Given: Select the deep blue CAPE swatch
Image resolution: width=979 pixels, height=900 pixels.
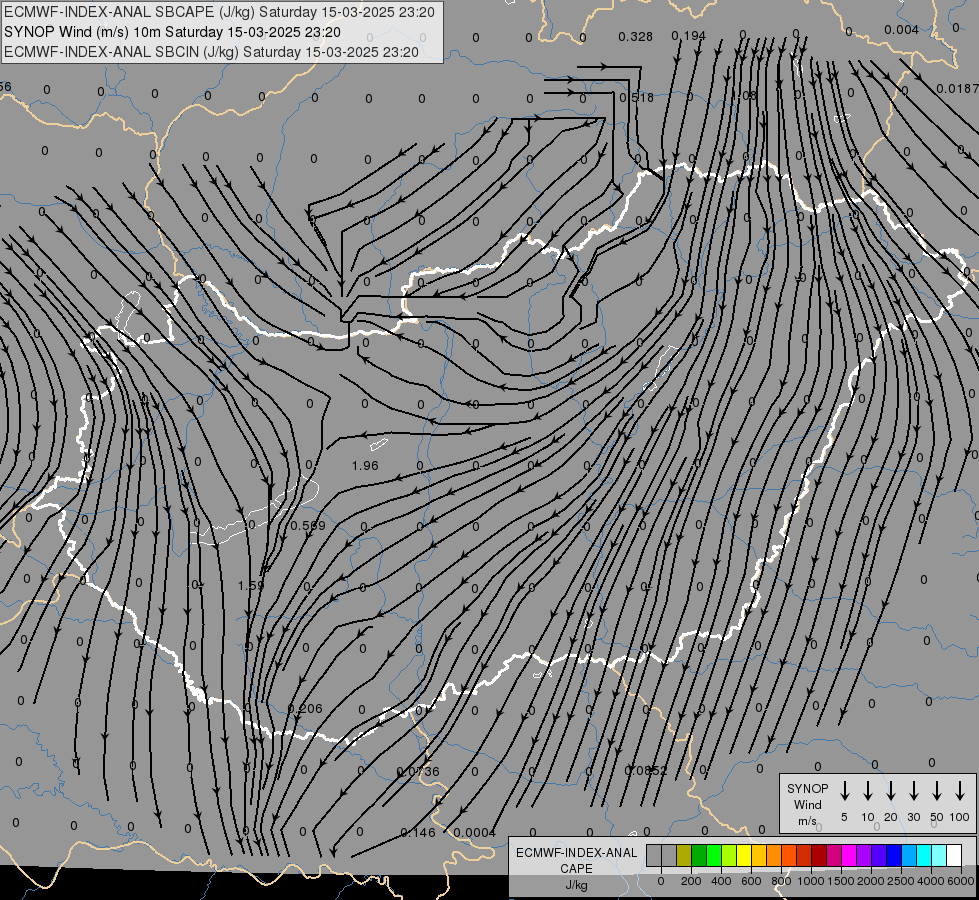Looking at the screenshot, I should 895,855.
